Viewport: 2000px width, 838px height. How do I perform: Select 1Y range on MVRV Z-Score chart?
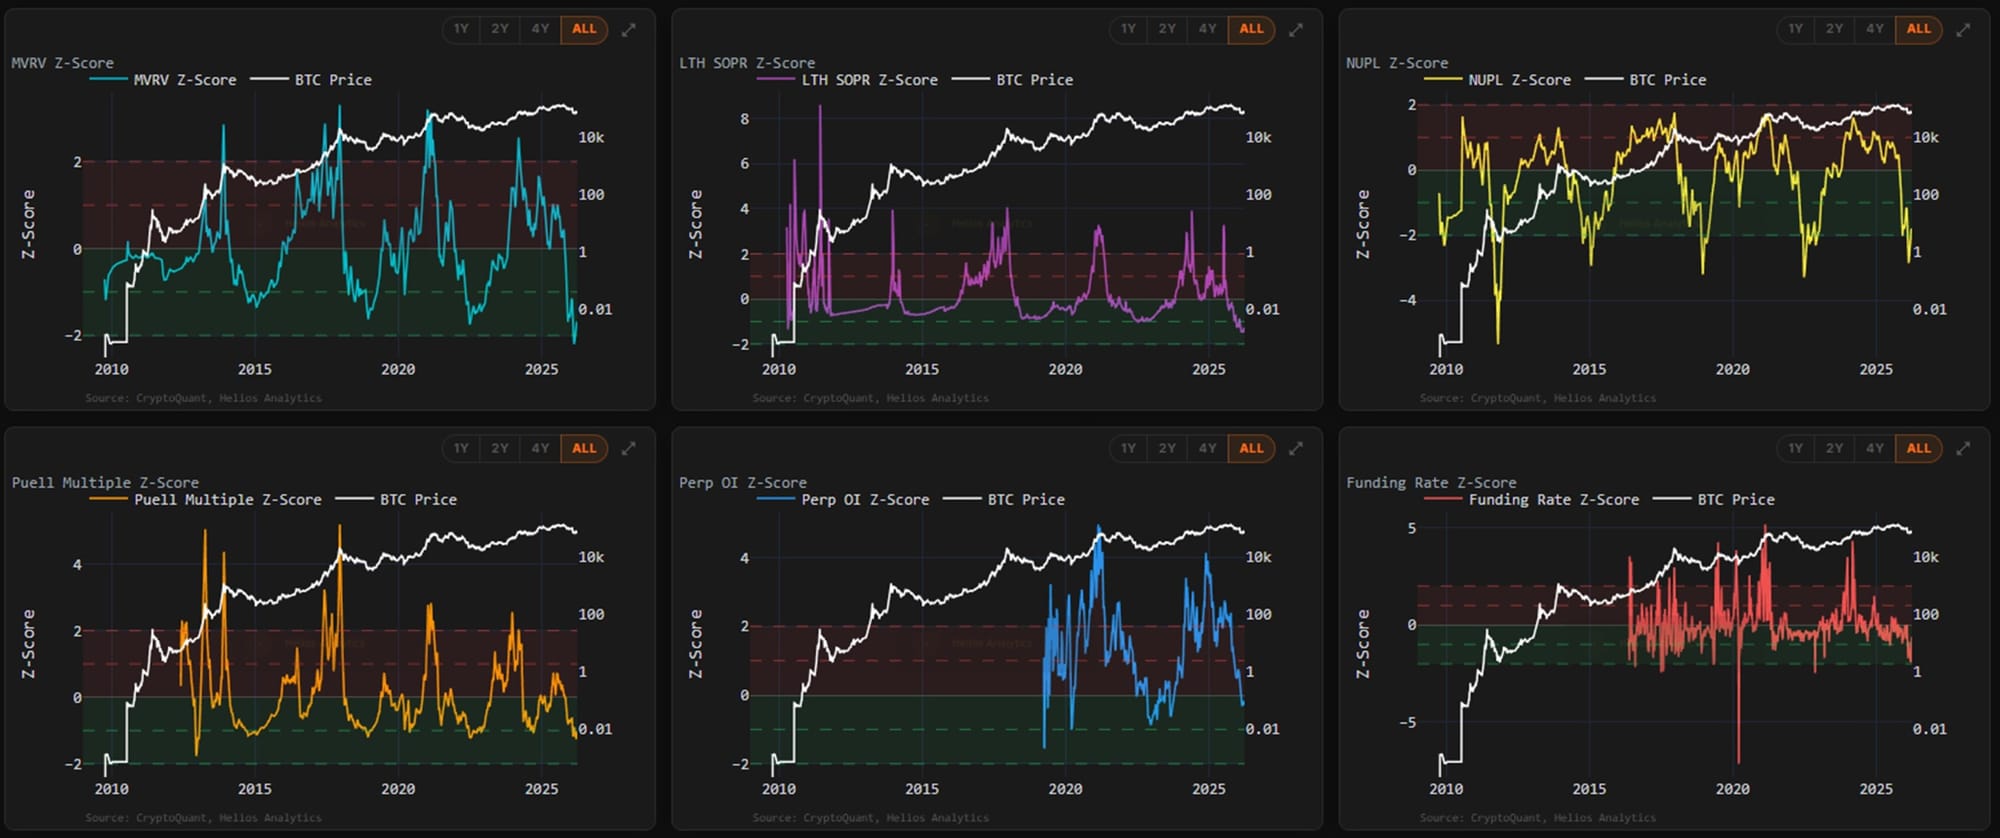coord(461,29)
